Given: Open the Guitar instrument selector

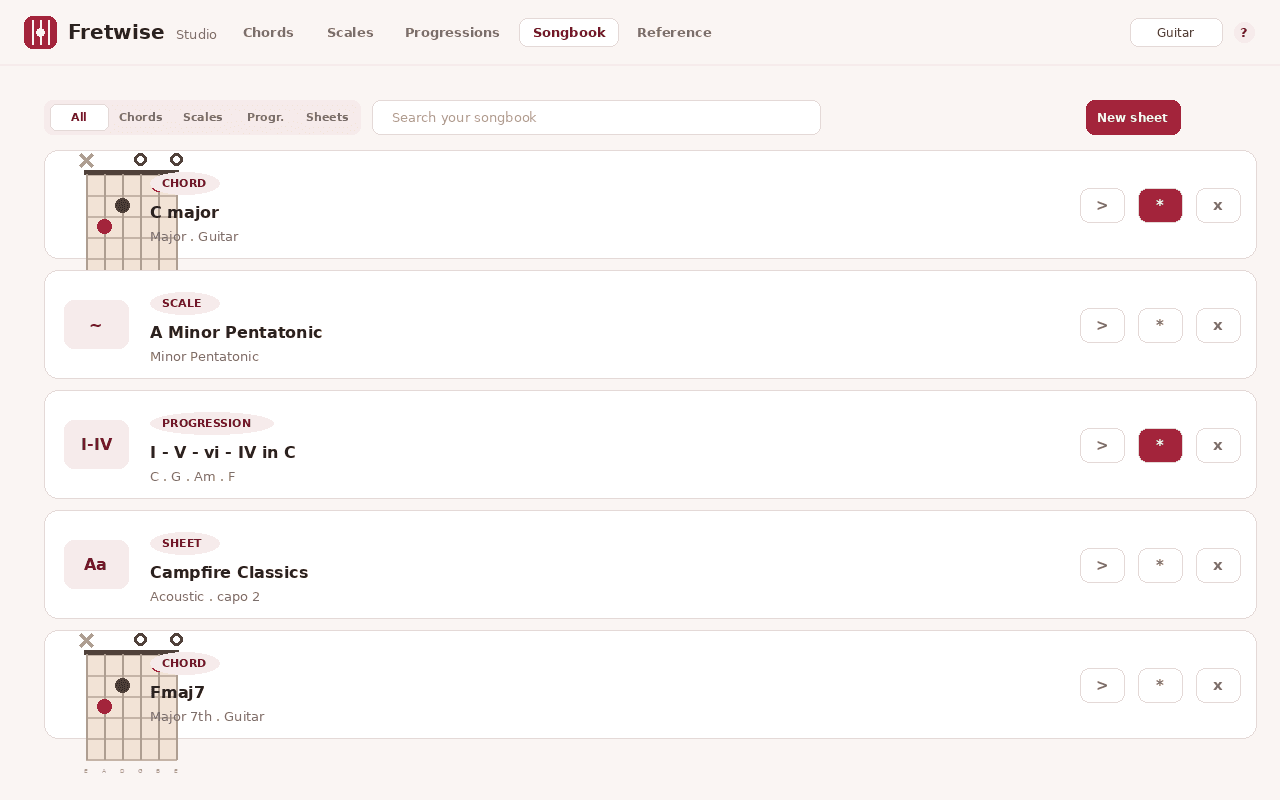Looking at the screenshot, I should point(1176,32).
